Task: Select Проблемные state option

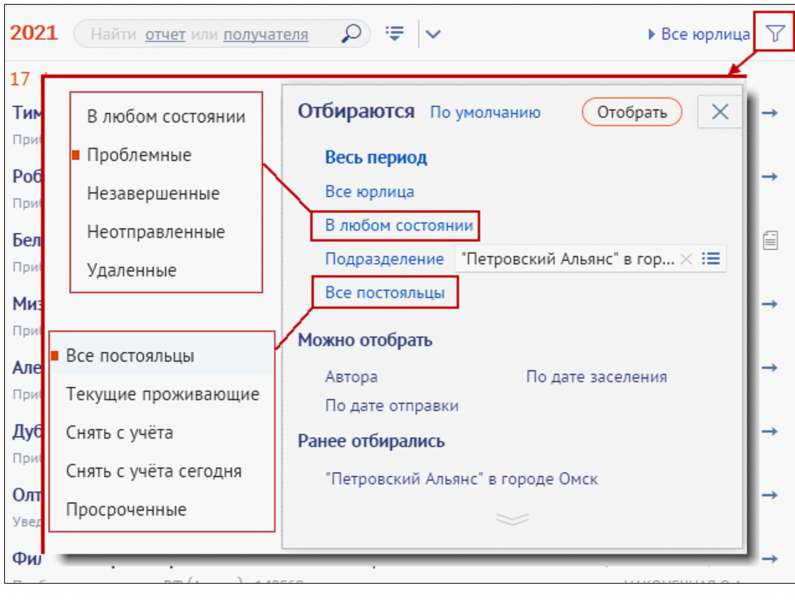Action: (x=139, y=155)
